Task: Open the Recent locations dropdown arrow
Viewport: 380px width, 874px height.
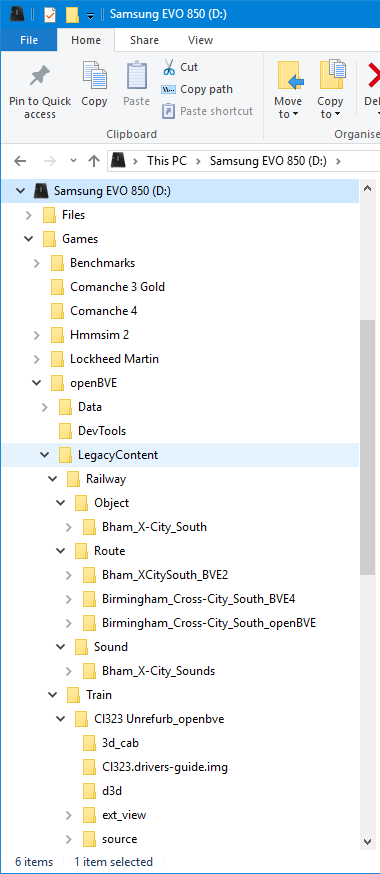Action: [73, 161]
